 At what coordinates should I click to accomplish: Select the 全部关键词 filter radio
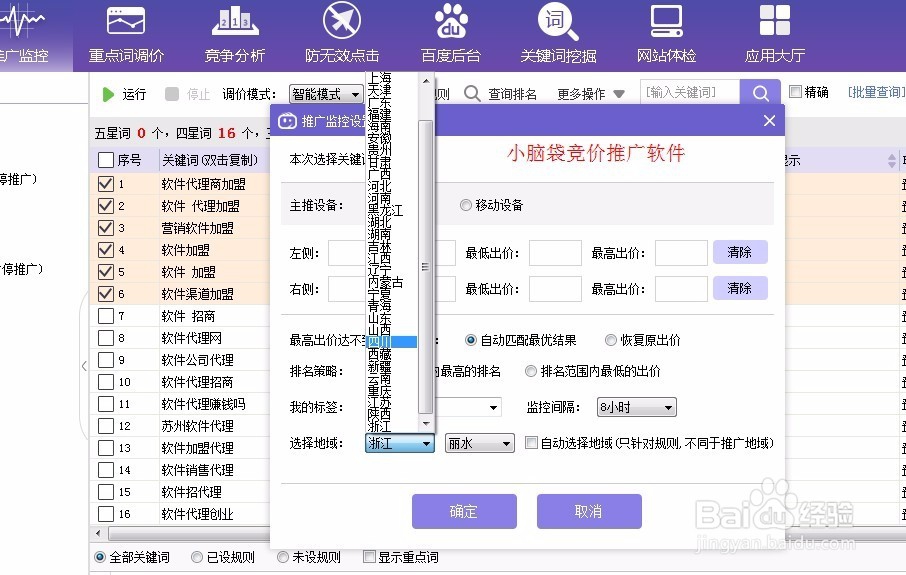coord(100,557)
